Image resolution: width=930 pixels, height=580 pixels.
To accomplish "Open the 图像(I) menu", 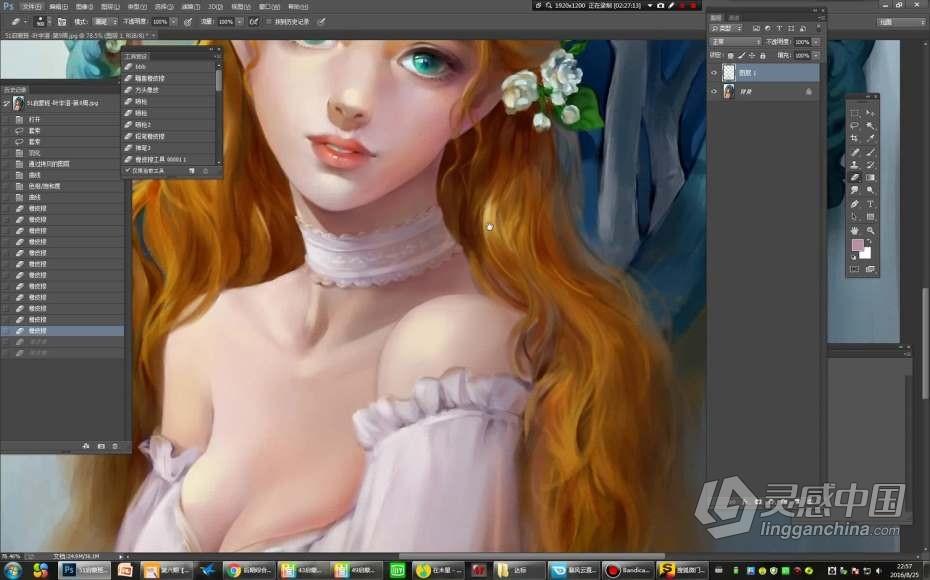I will (84, 7).
